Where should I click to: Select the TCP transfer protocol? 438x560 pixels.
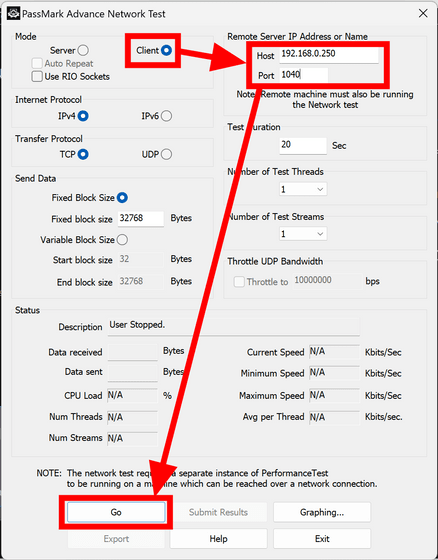[83, 154]
